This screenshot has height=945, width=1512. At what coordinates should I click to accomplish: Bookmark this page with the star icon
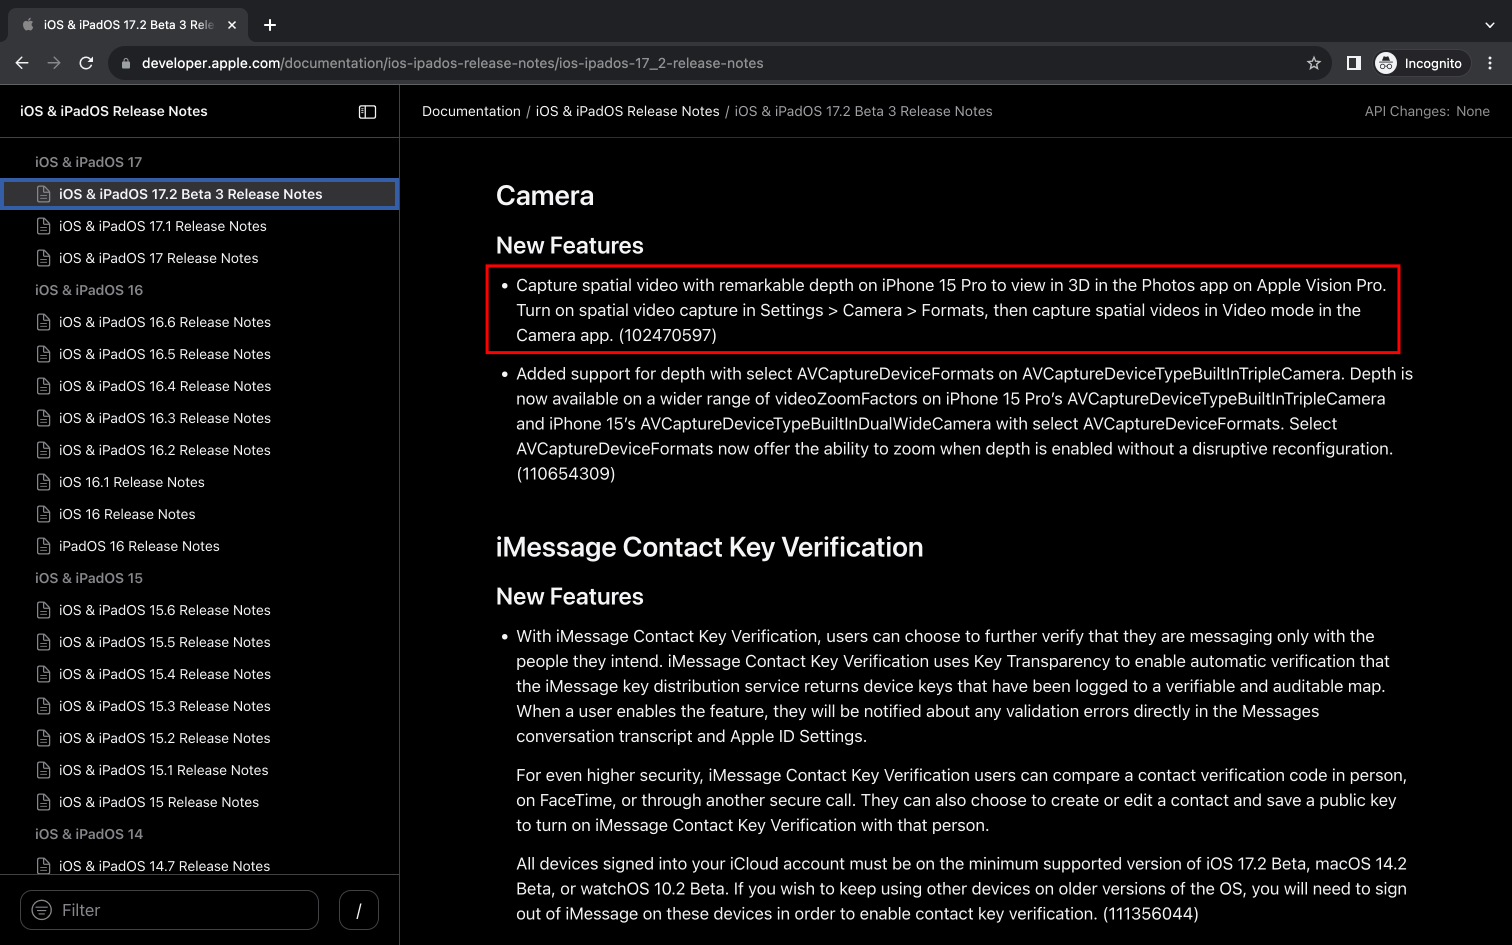1314,63
